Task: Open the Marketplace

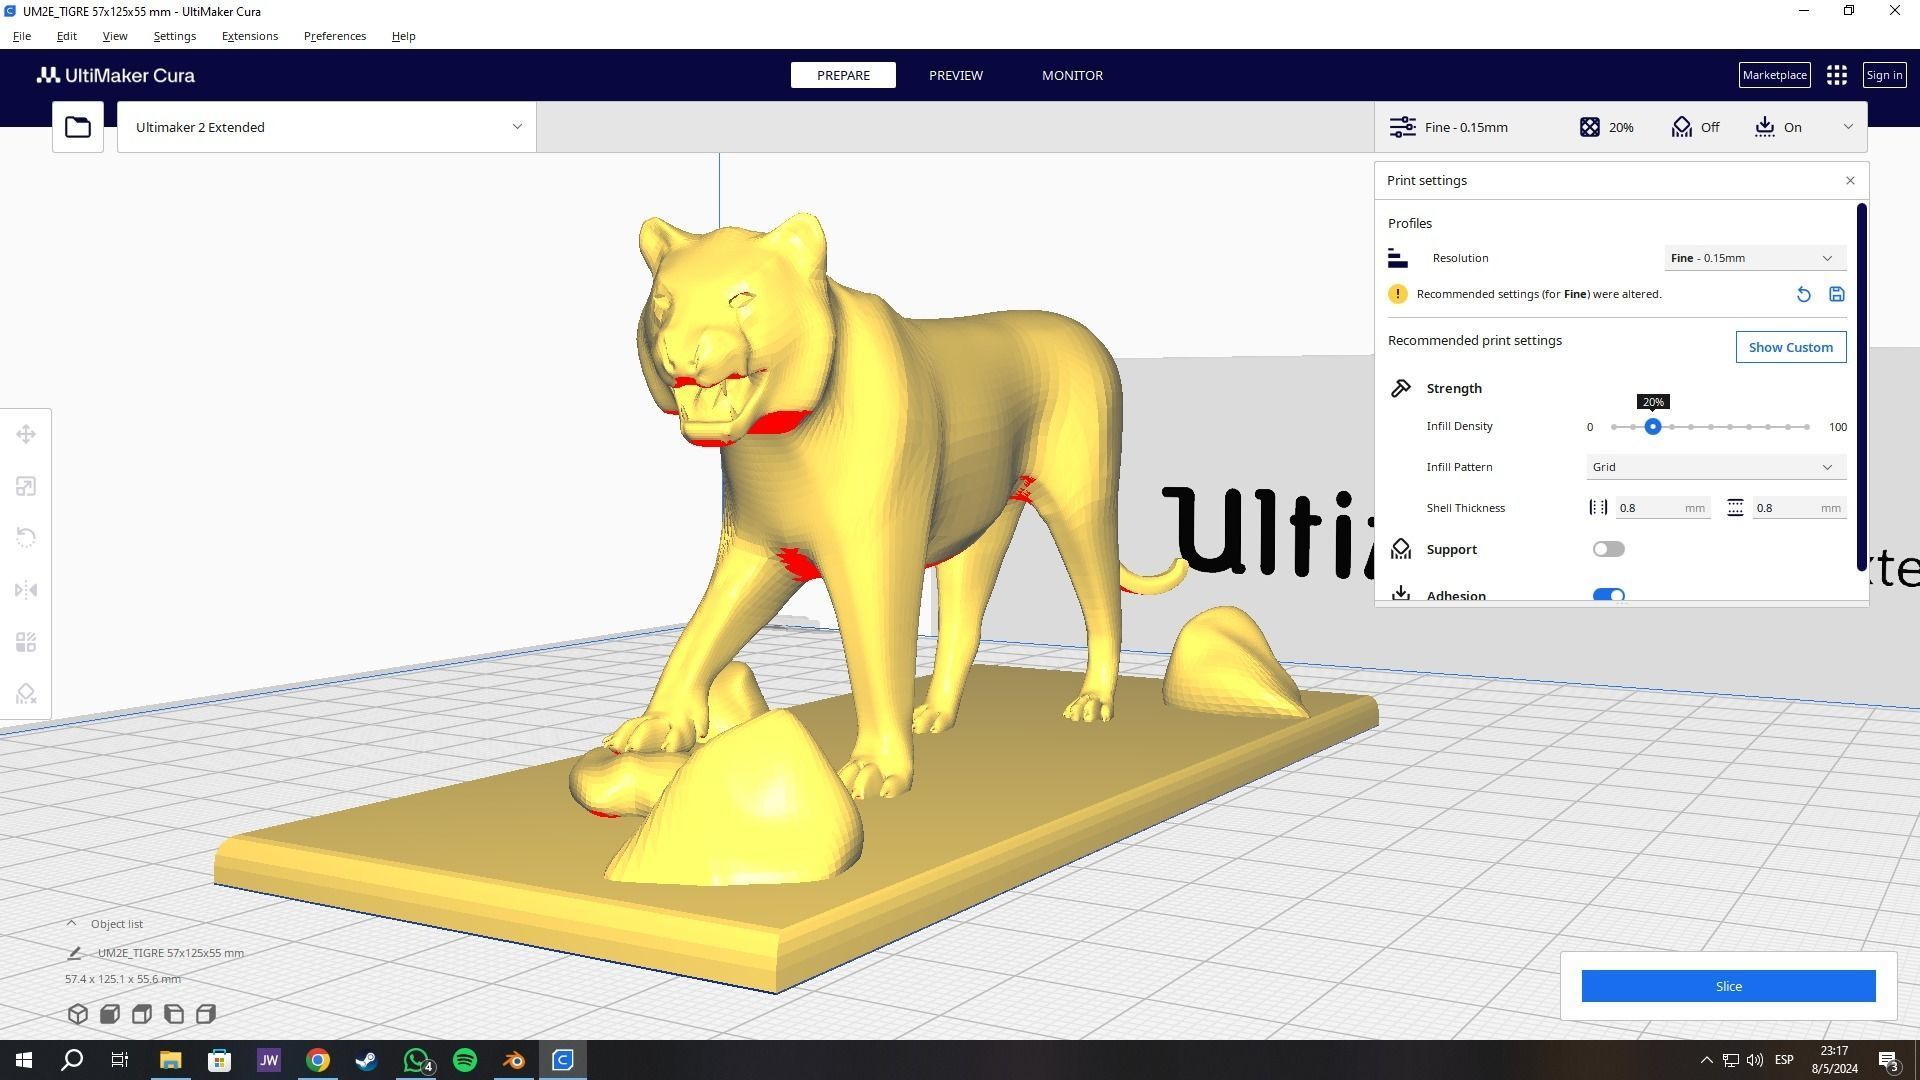Action: (1774, 75)
